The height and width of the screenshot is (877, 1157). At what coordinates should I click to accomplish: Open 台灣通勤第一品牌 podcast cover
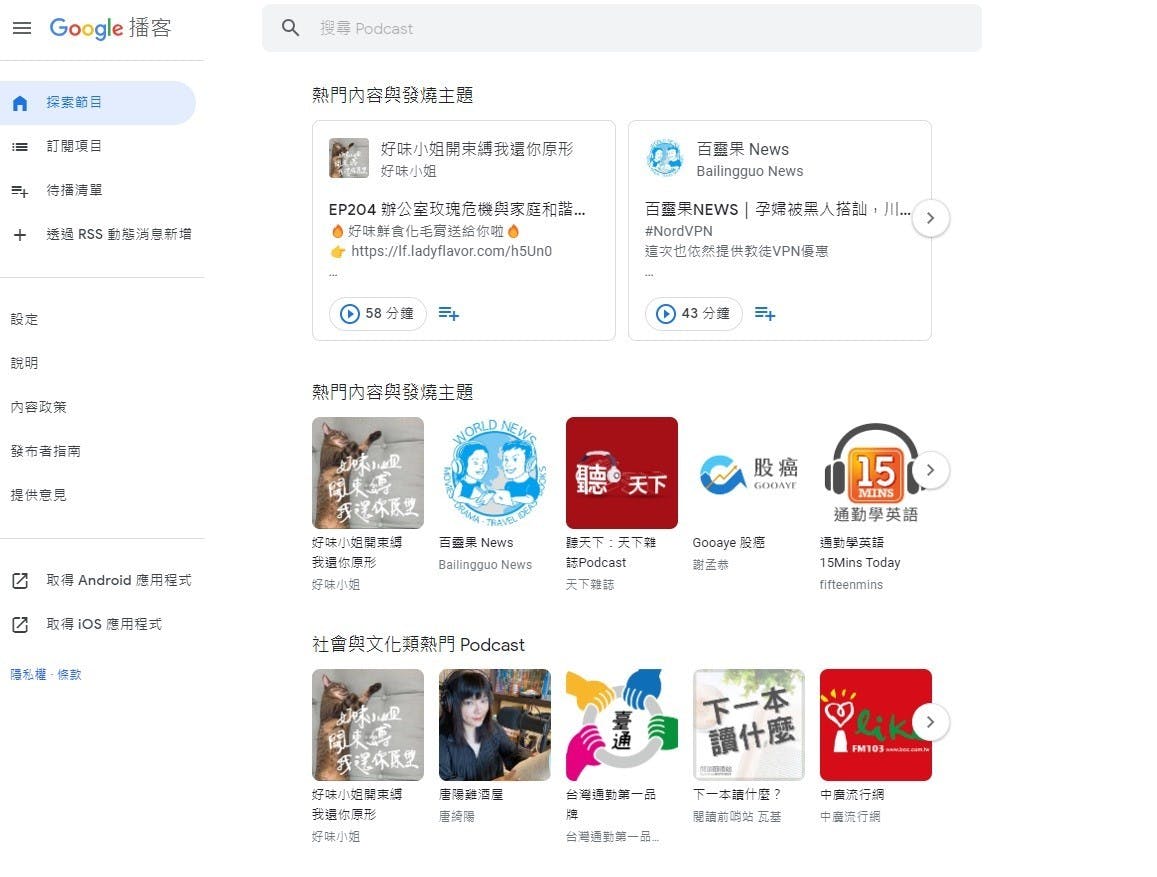(x=622, y=725)
